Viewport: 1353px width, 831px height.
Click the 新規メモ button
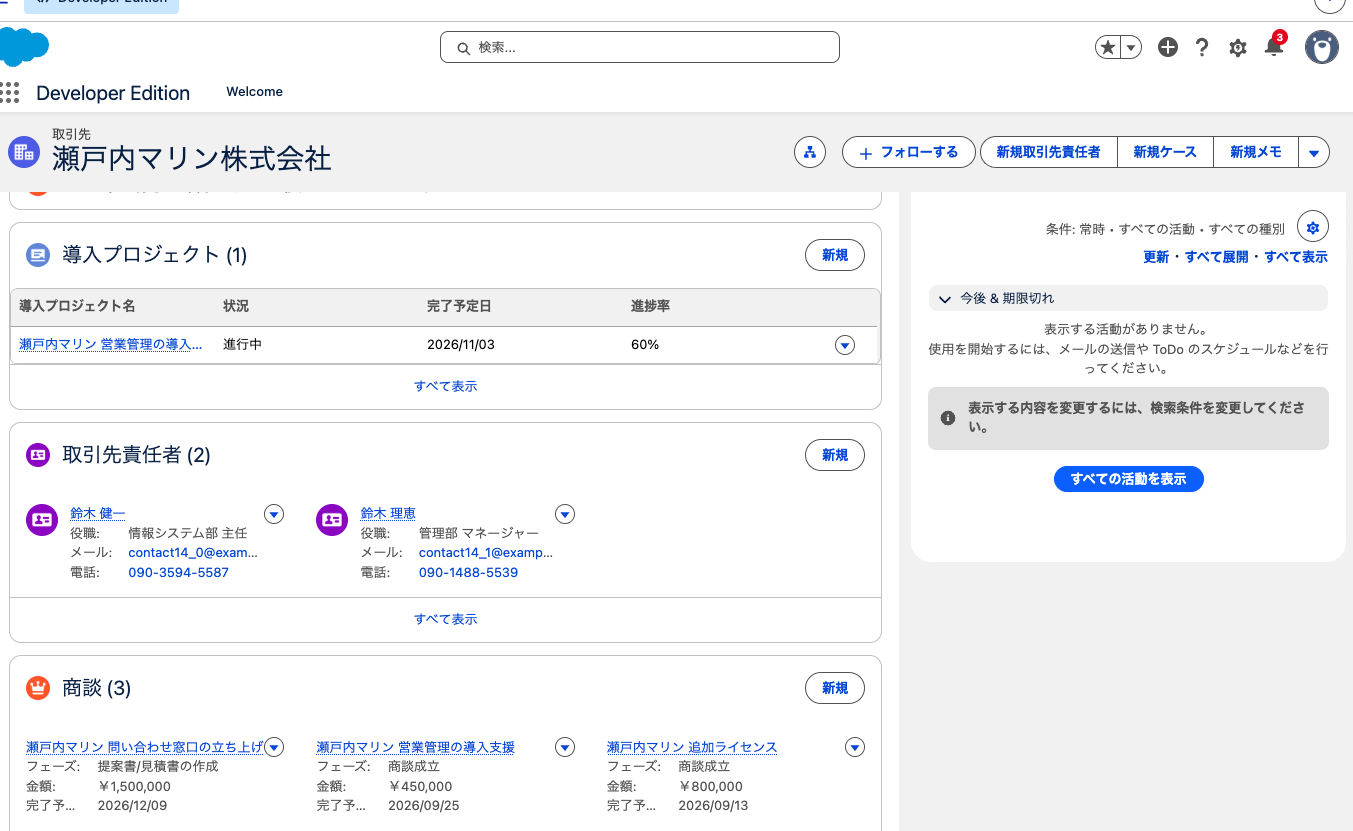[1256, 152]
